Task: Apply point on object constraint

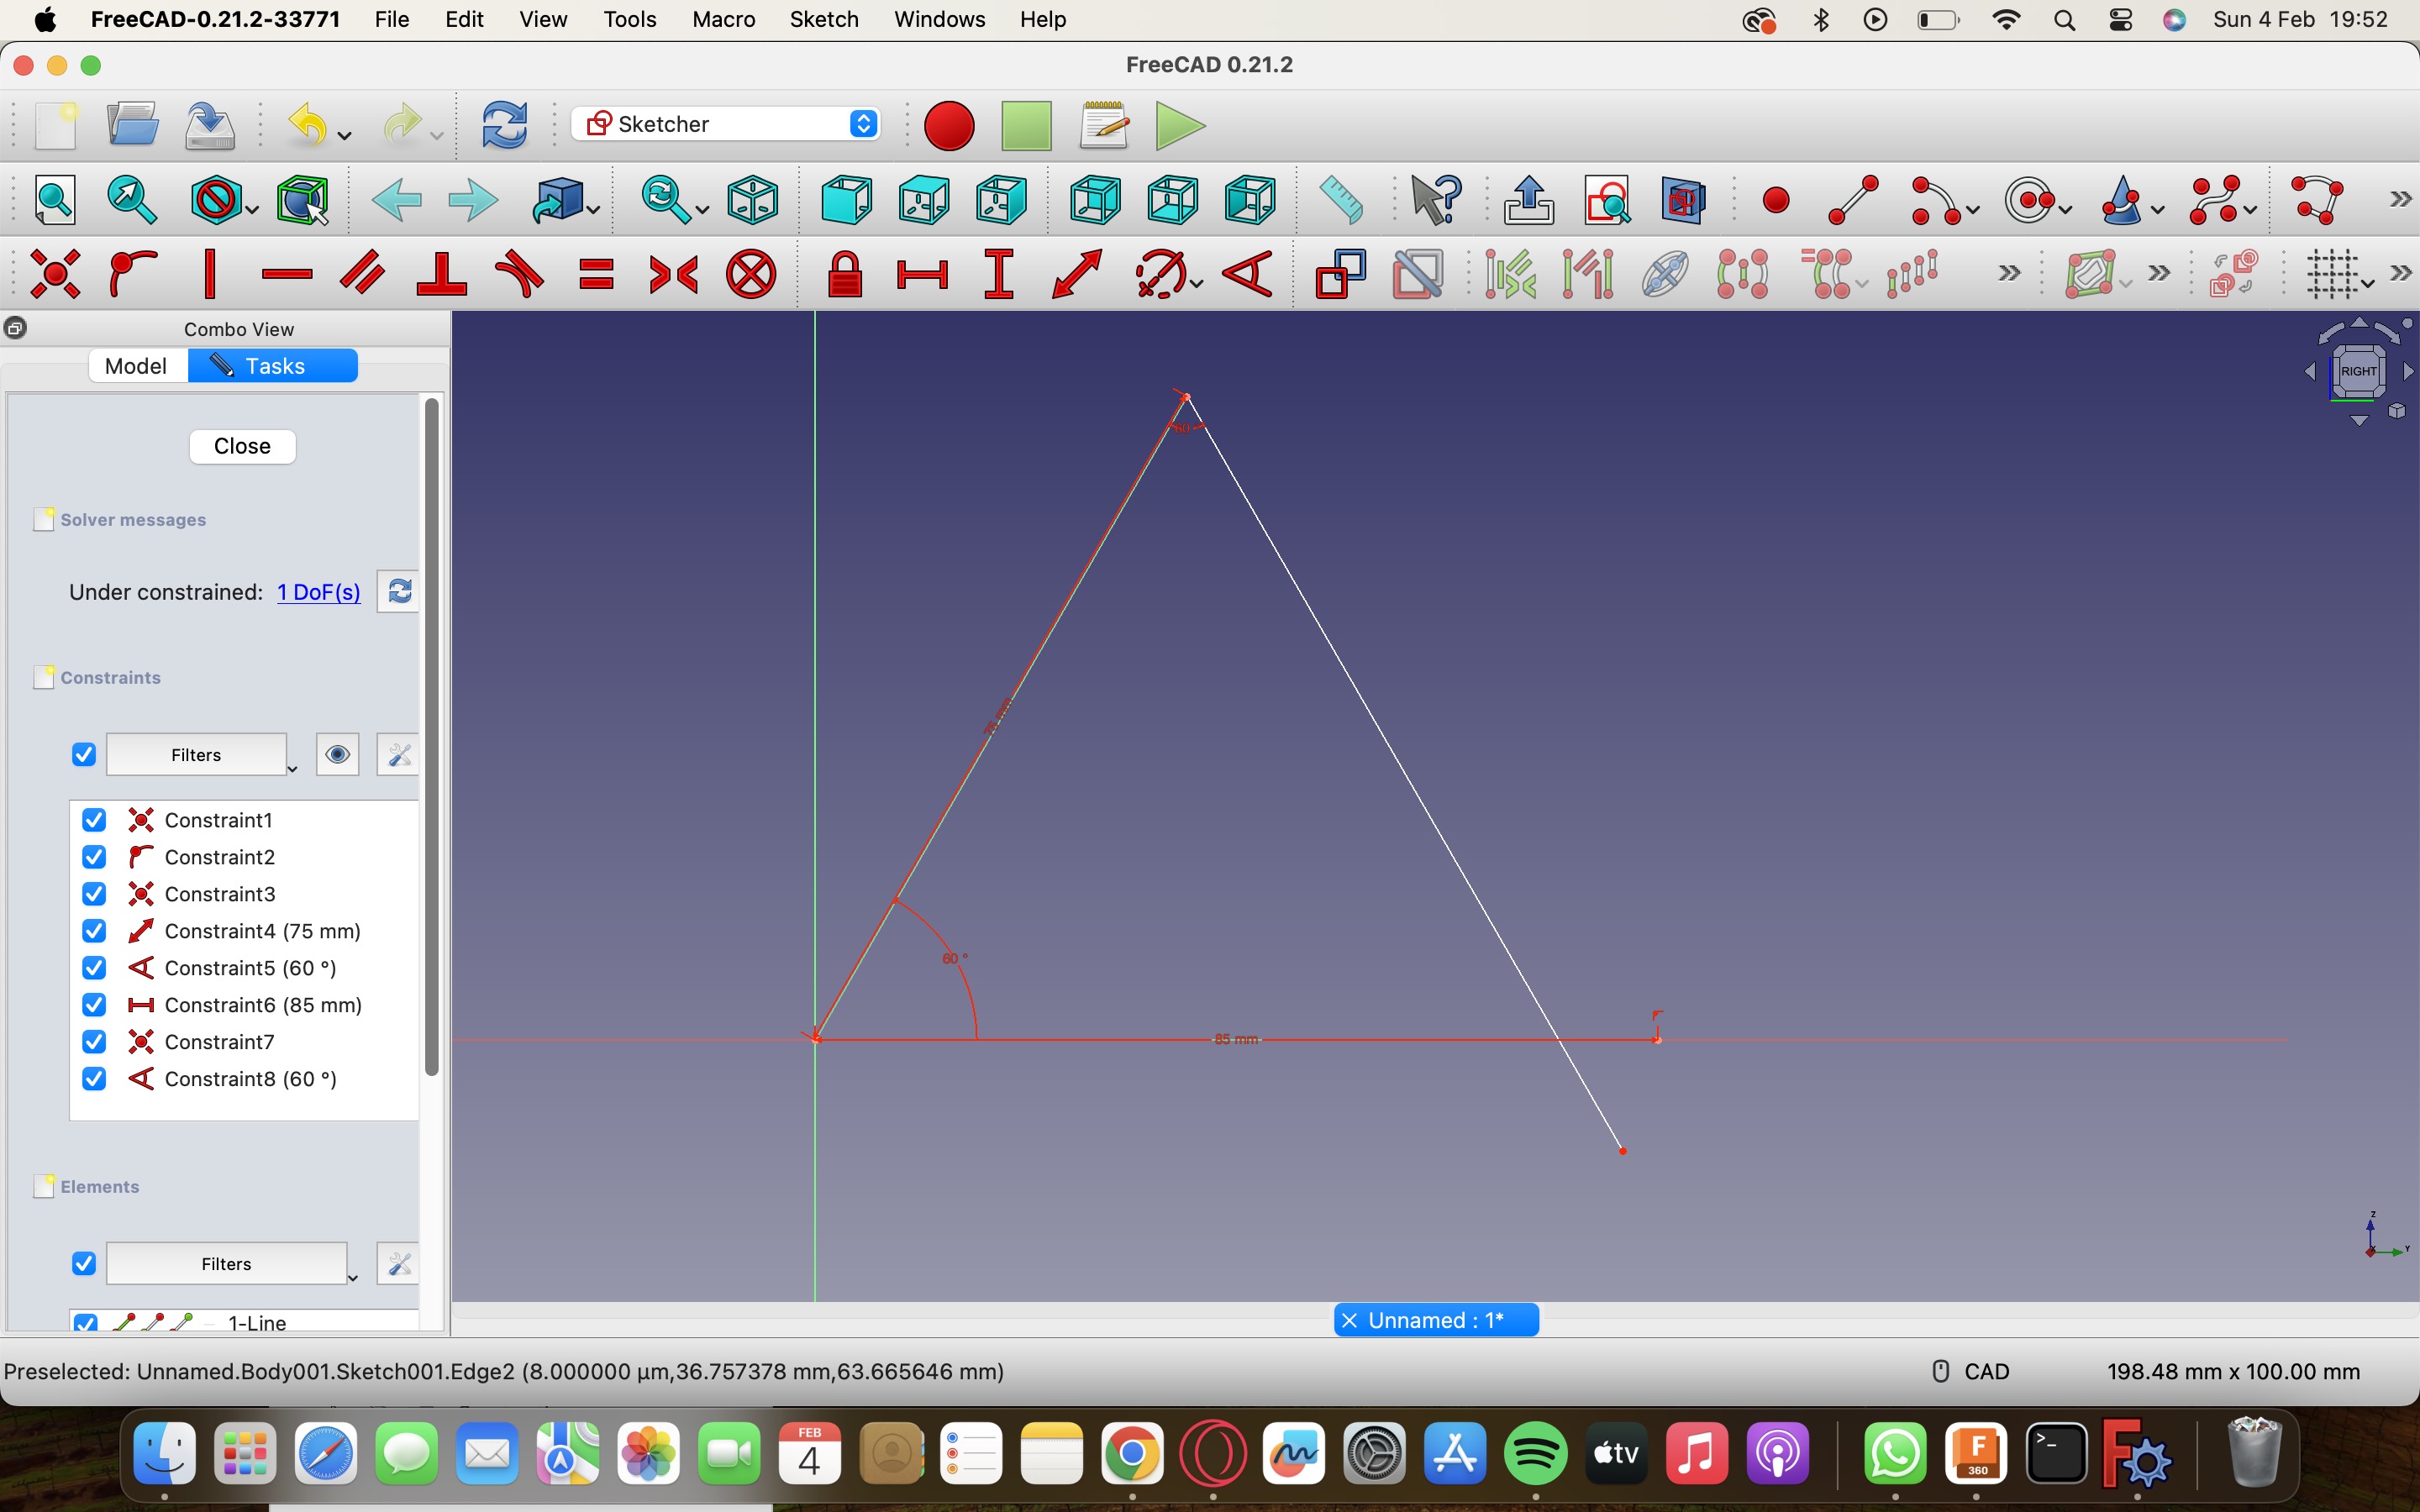Action: [x=133, y=273]
